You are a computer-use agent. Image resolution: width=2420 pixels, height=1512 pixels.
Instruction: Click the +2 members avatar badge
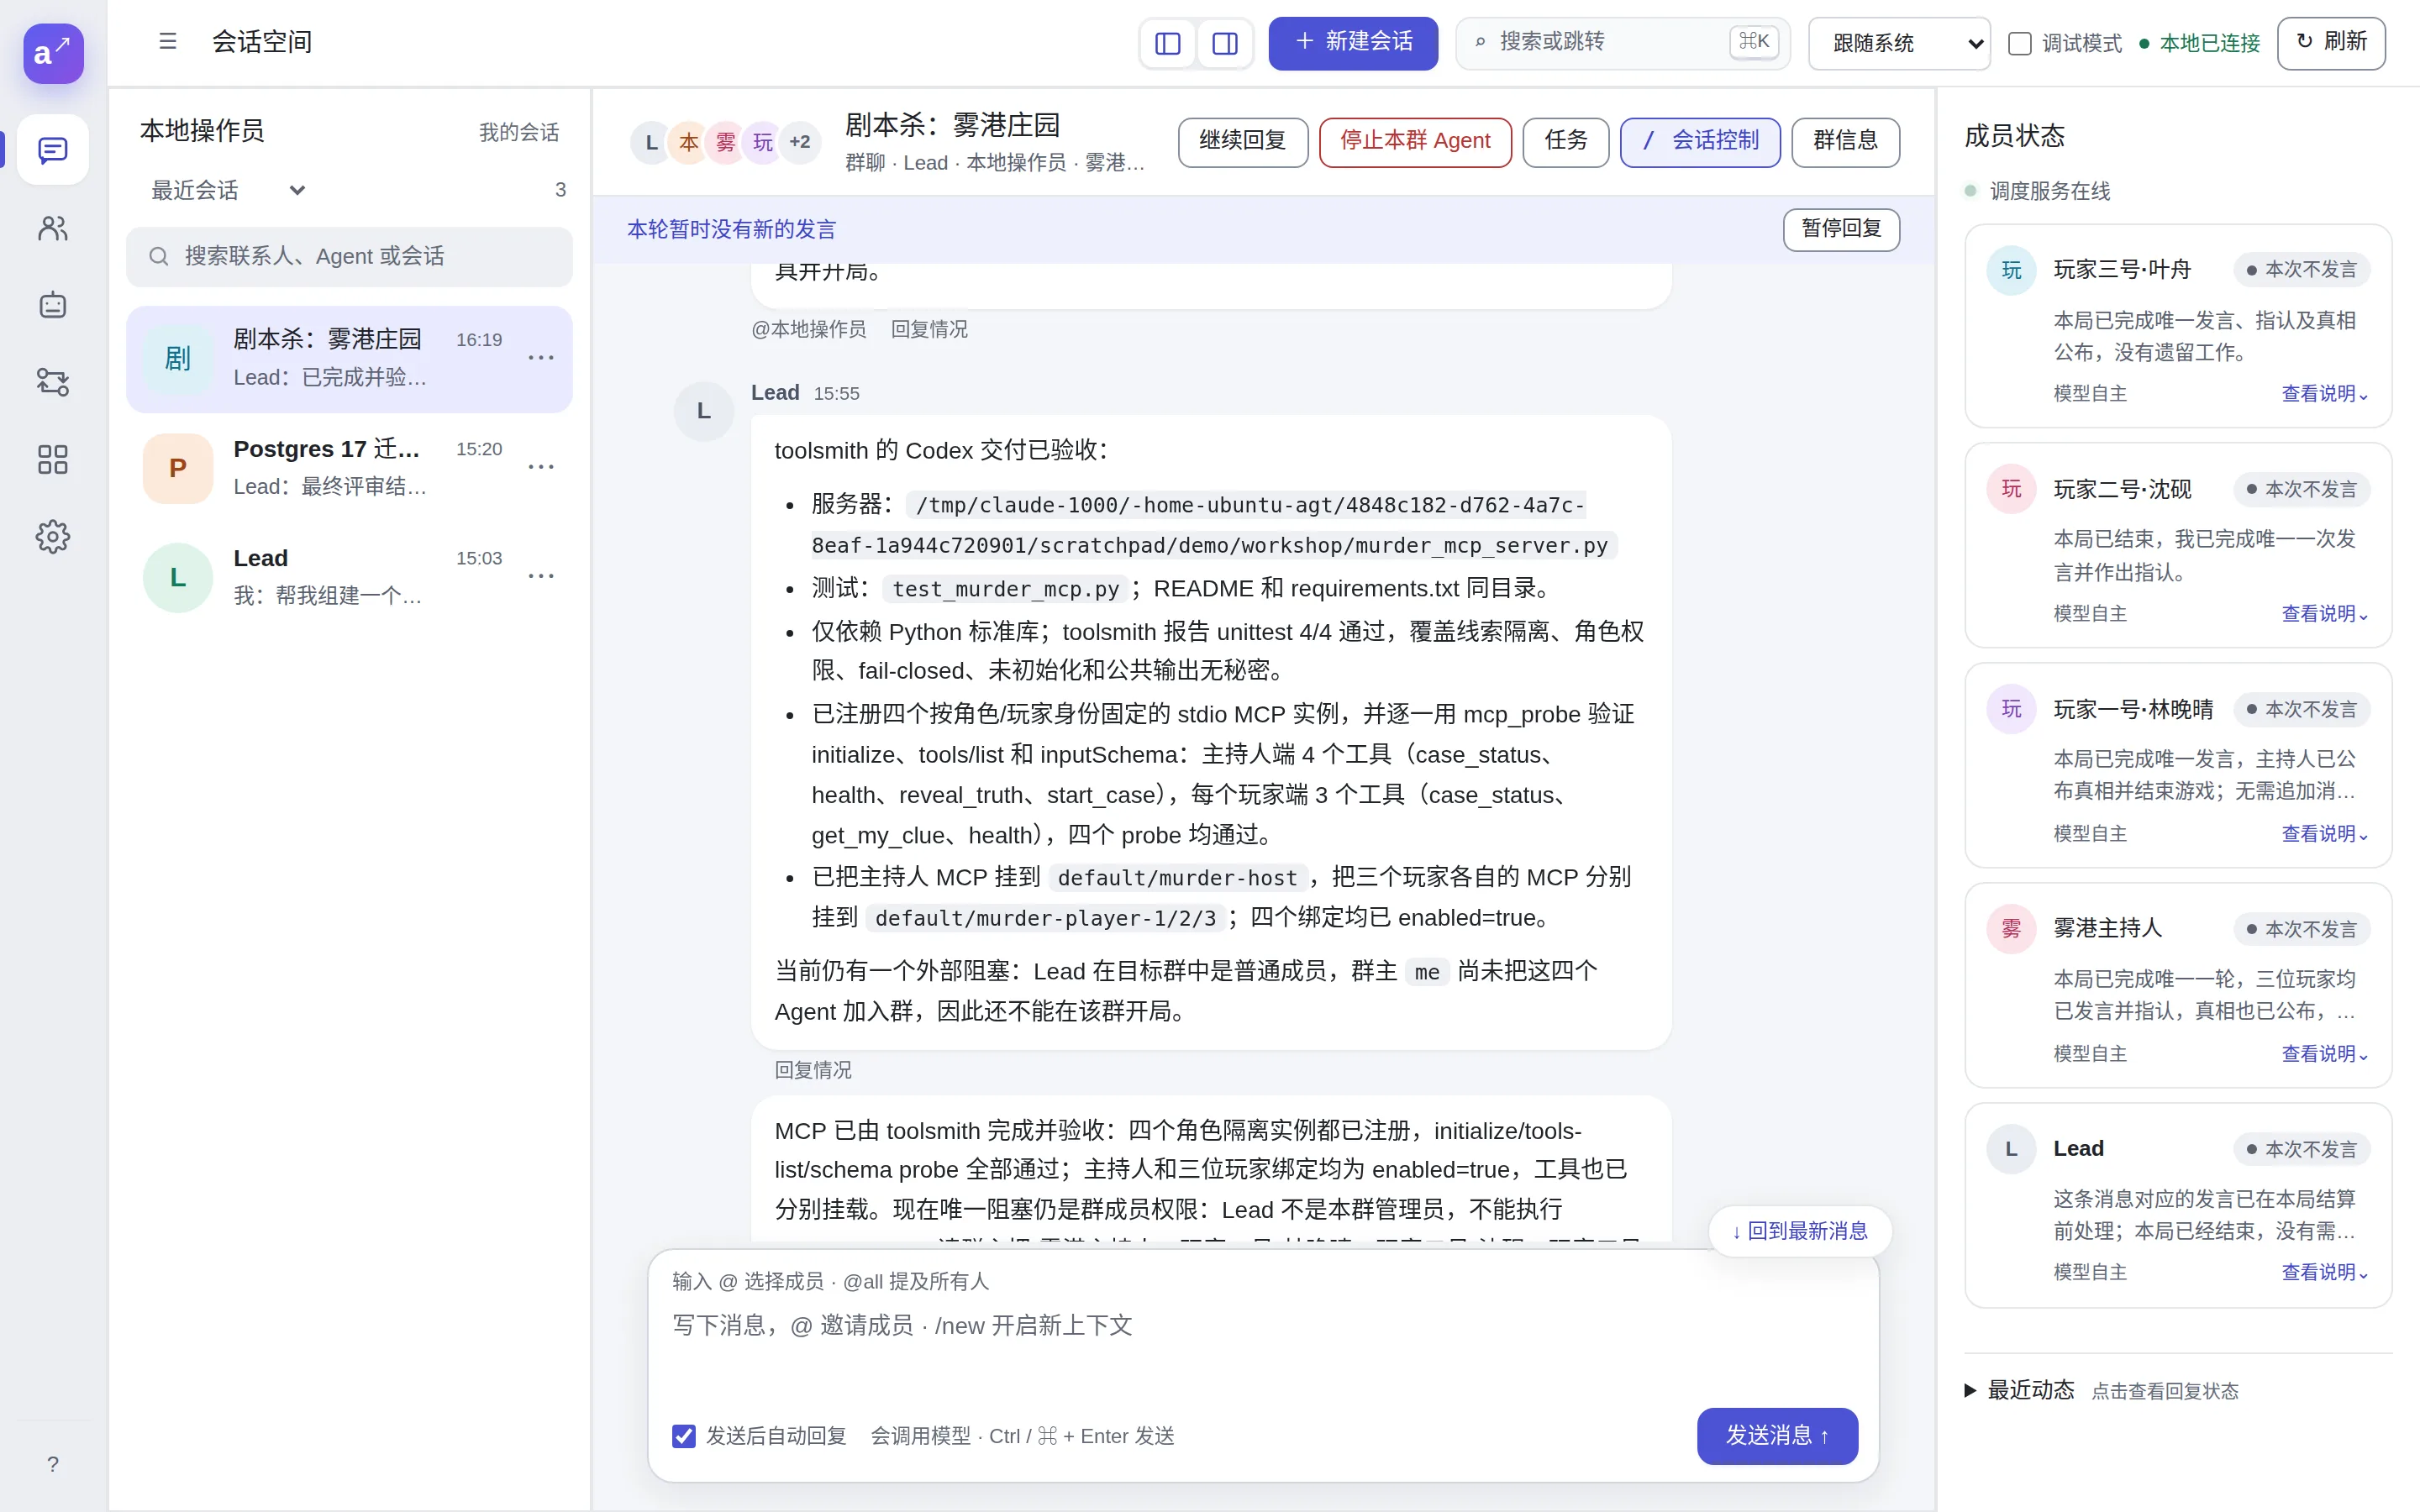(x=800, y=142)
